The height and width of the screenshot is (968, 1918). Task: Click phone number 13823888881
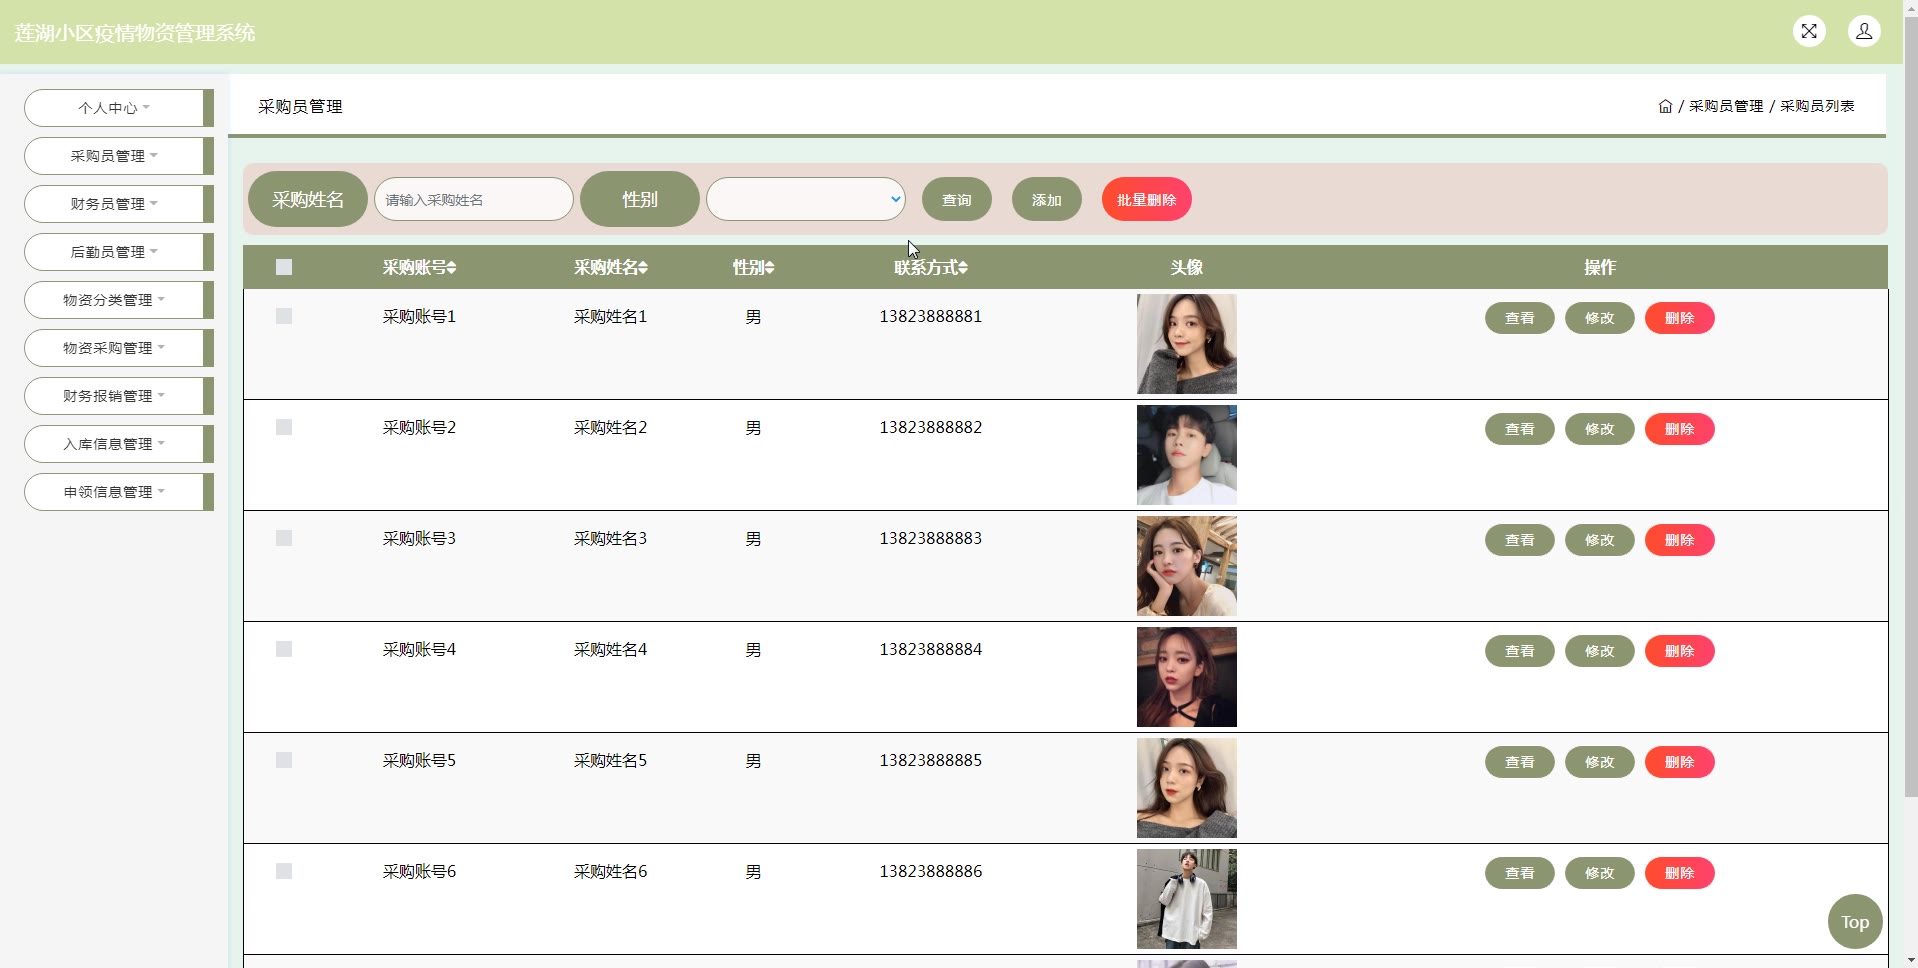click(930, 317)
